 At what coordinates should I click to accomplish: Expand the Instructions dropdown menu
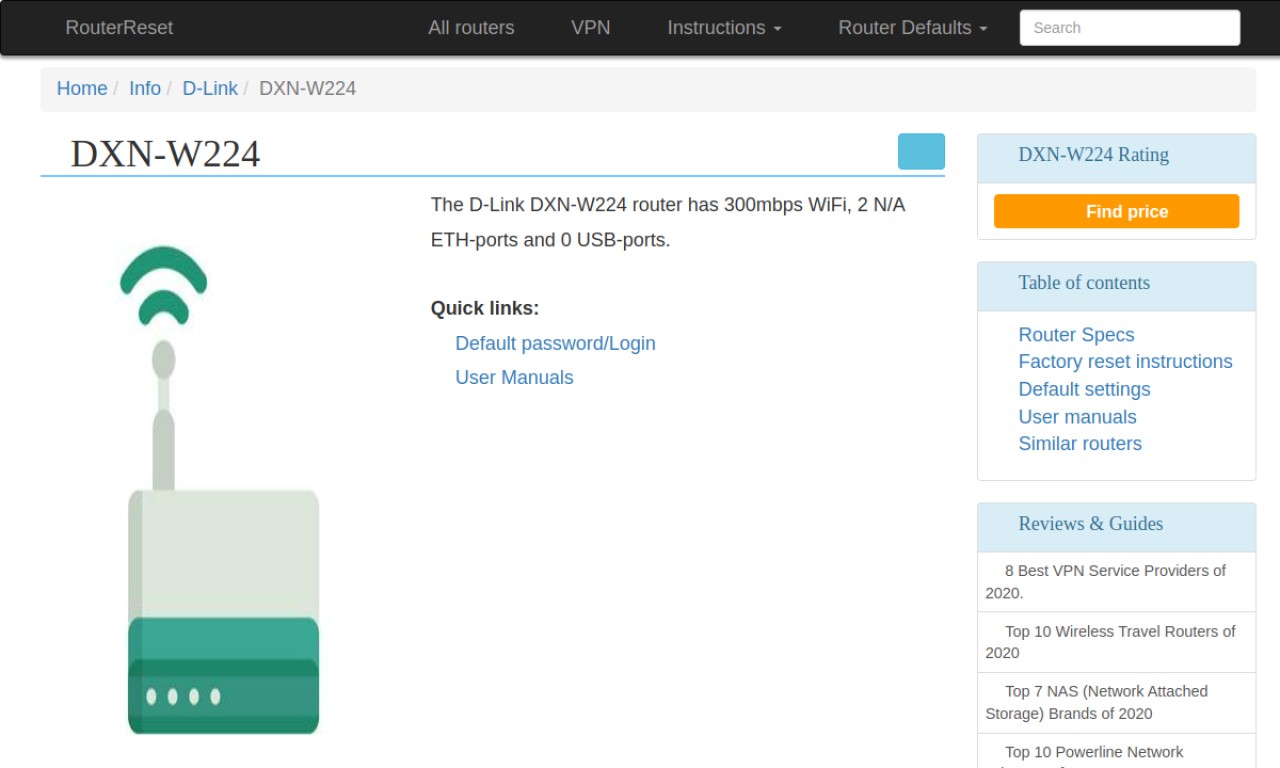click(724, 28)
